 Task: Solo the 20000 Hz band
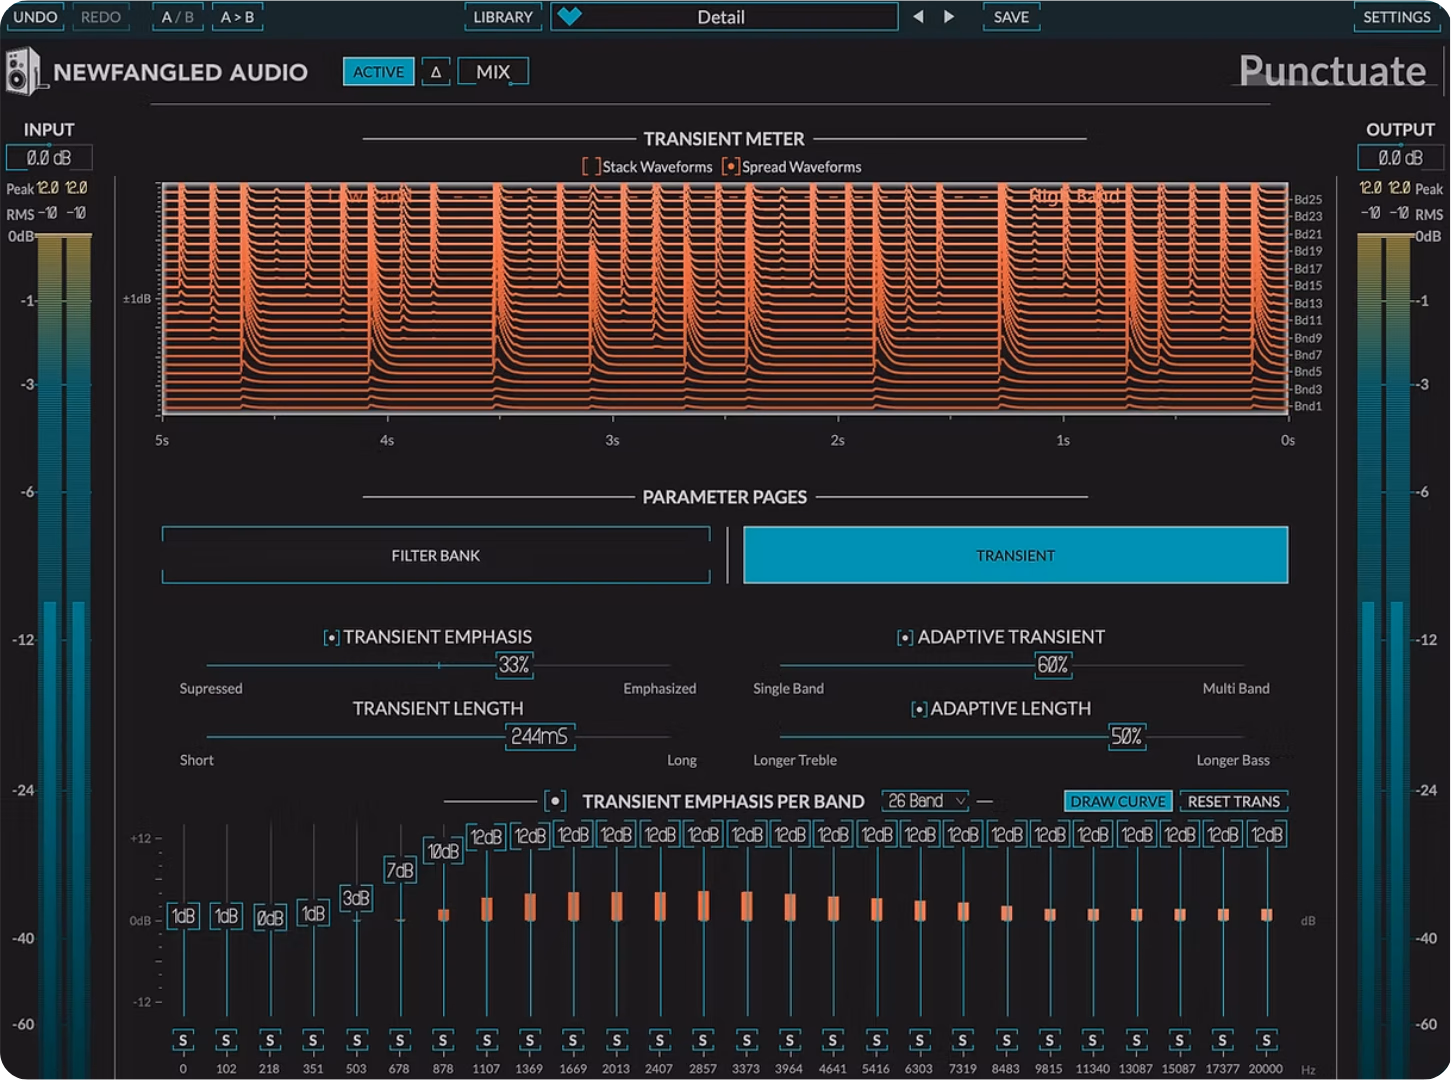coord(1266,1041)
